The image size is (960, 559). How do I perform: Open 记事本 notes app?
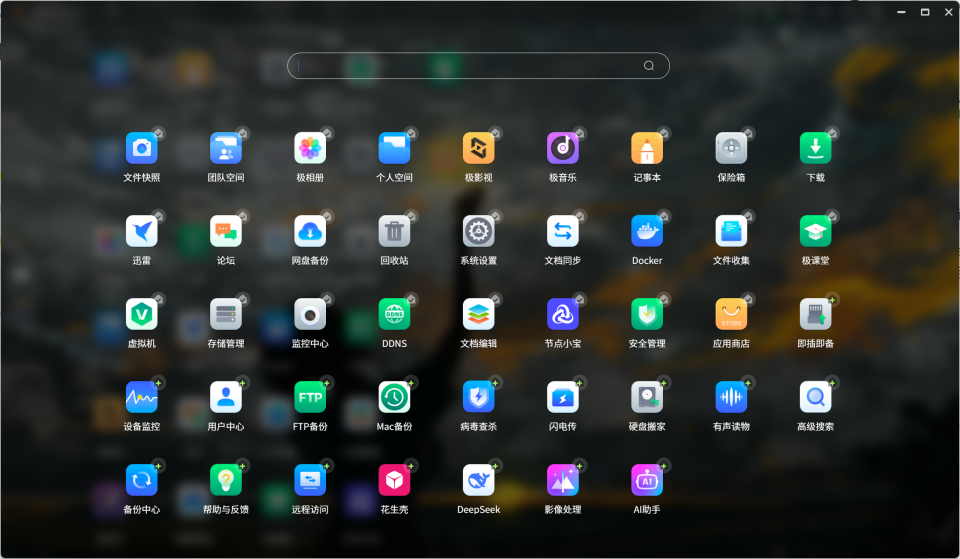647,148
